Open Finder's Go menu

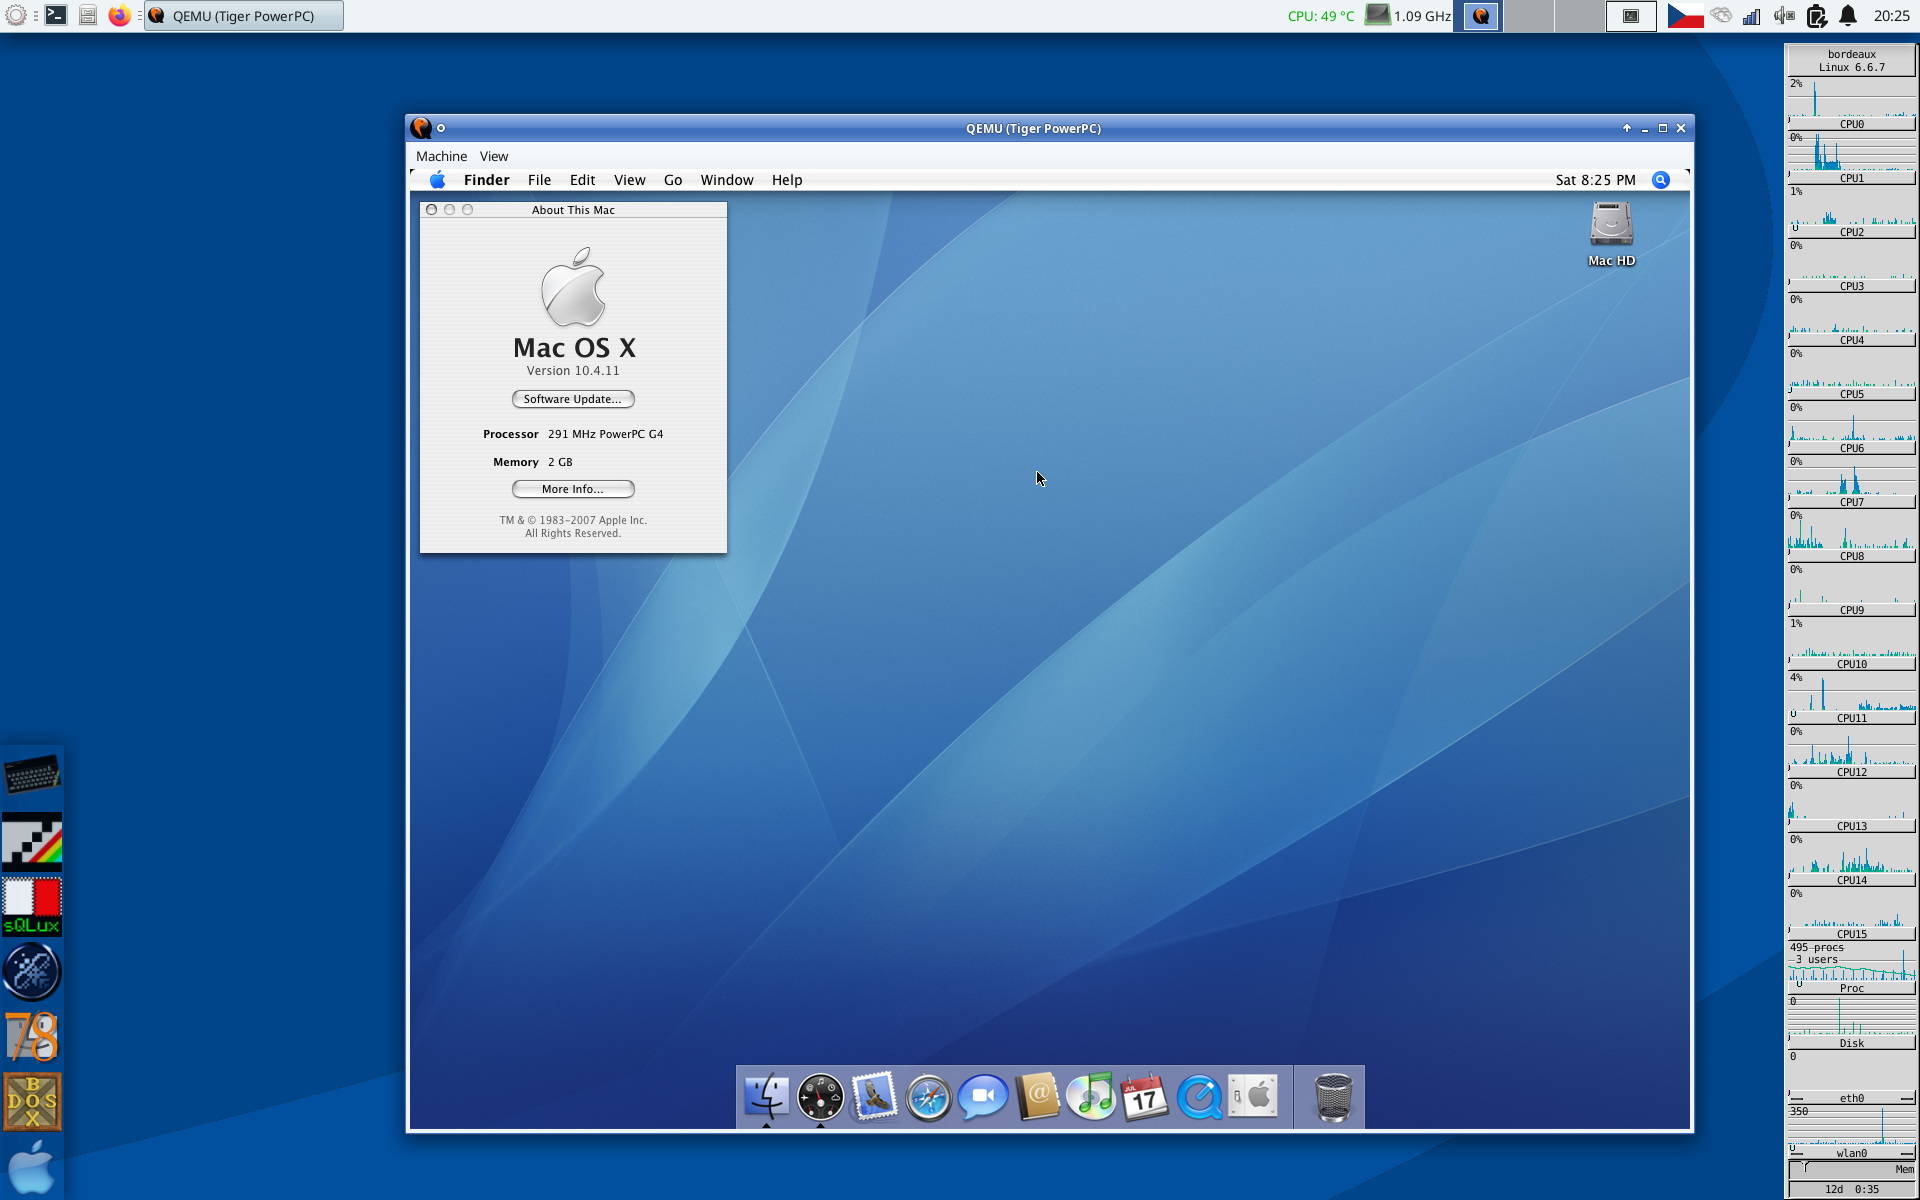click(673, 180)
